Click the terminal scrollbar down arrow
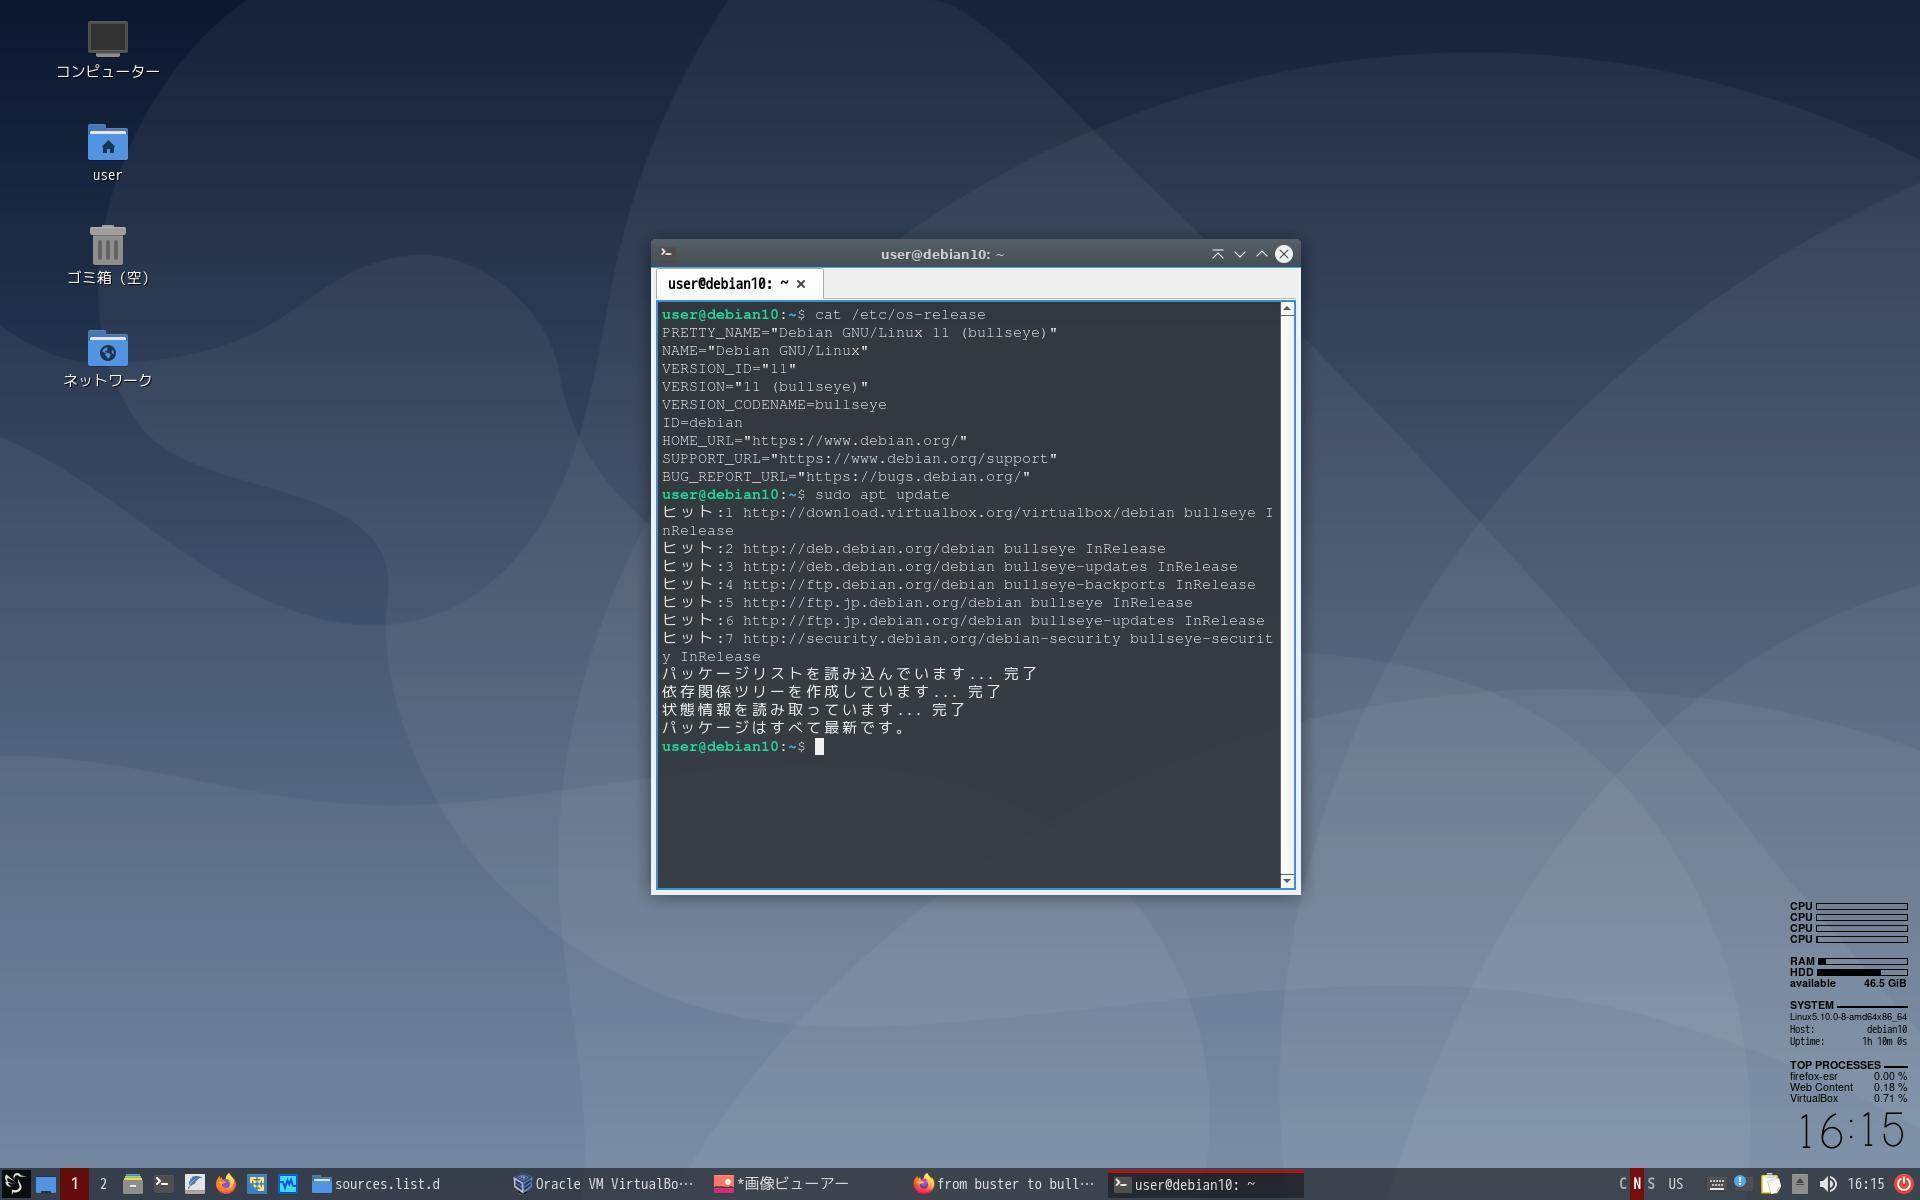Image resolution: width=1920 pixels, height=1200 pixels. [x=1287, y=881]
